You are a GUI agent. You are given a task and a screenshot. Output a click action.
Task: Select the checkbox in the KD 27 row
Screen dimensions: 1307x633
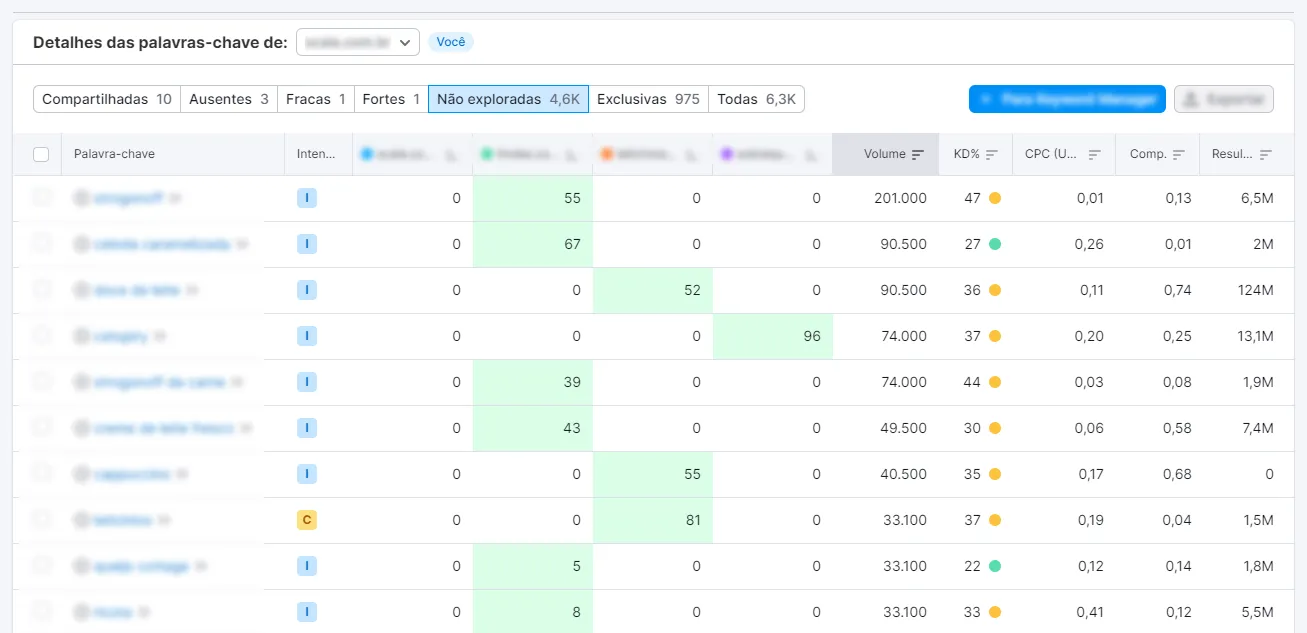coord(41,243)
